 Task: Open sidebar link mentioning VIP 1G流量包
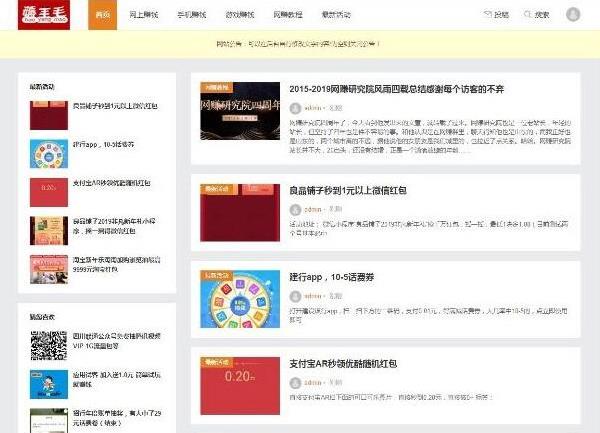(117, 341)
